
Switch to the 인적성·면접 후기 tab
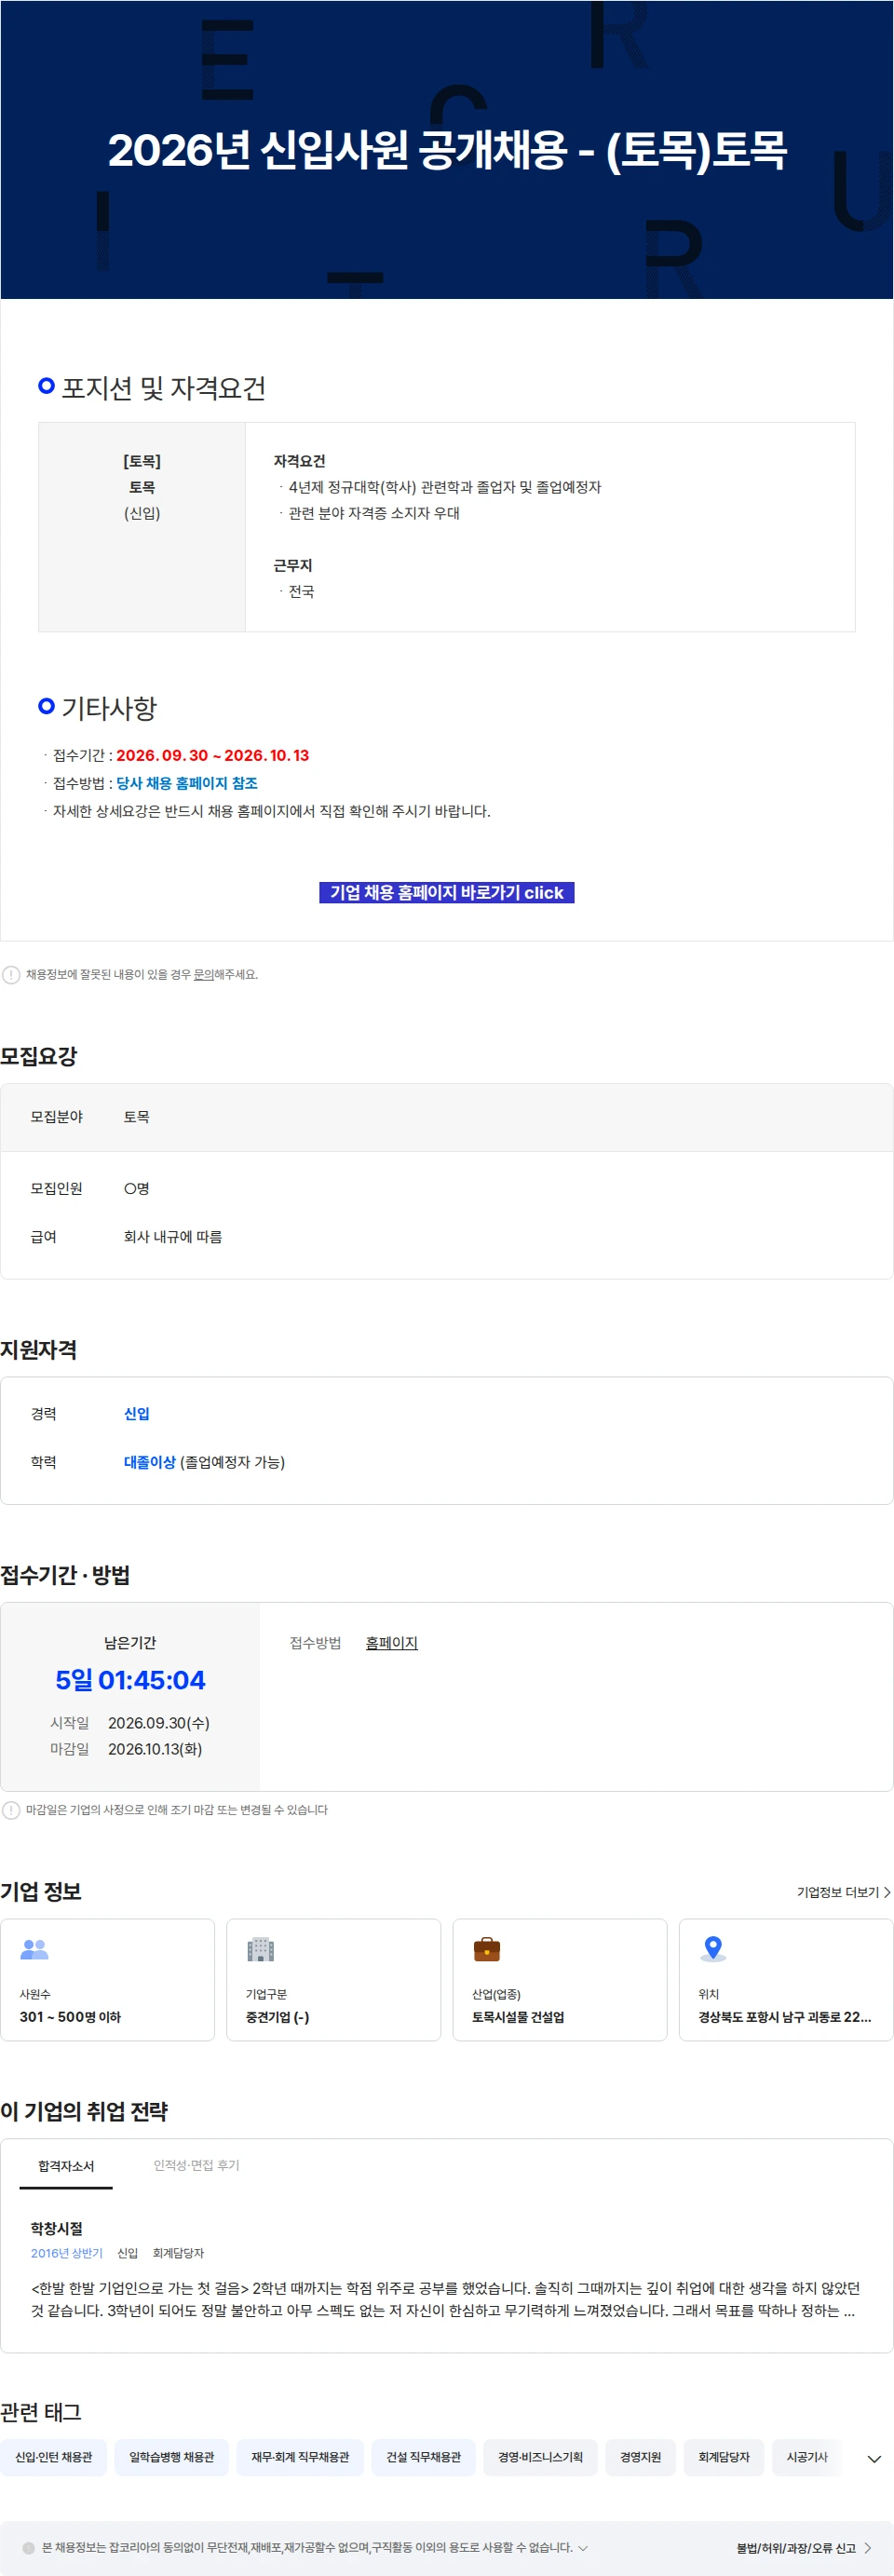click(x=196, y=2165)
